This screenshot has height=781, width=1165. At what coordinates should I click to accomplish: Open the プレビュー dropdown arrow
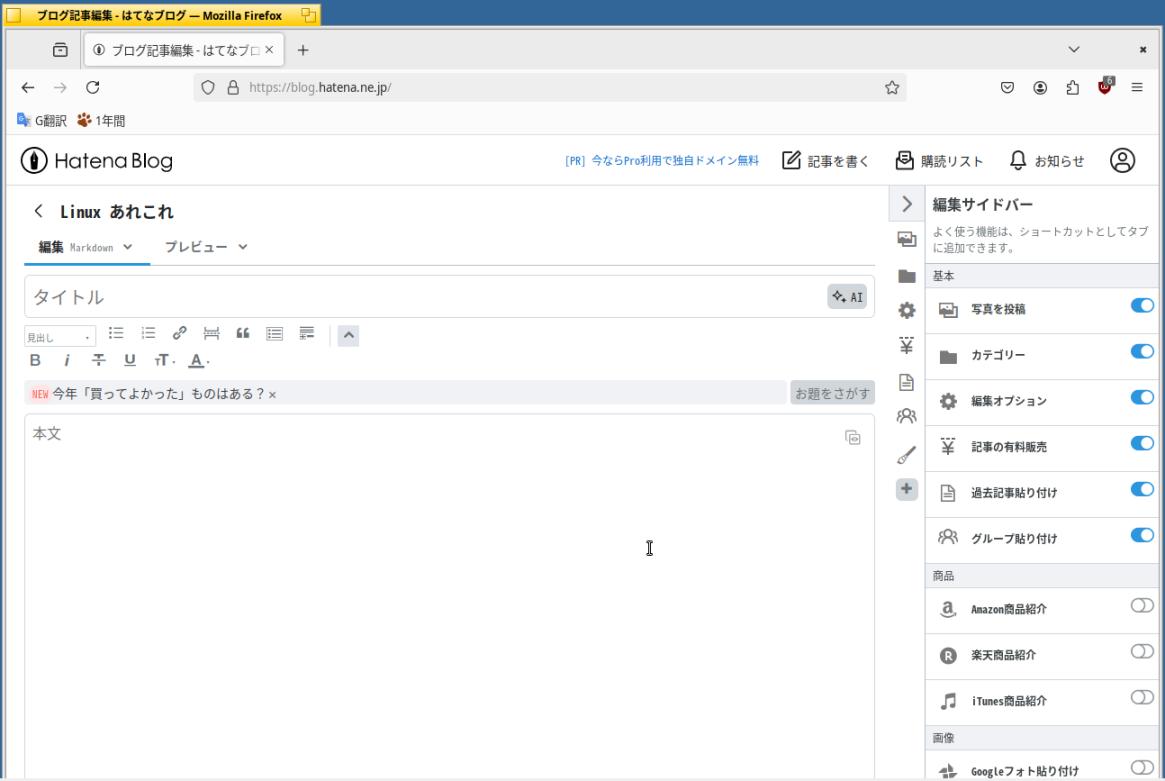(x=243, y=247)
